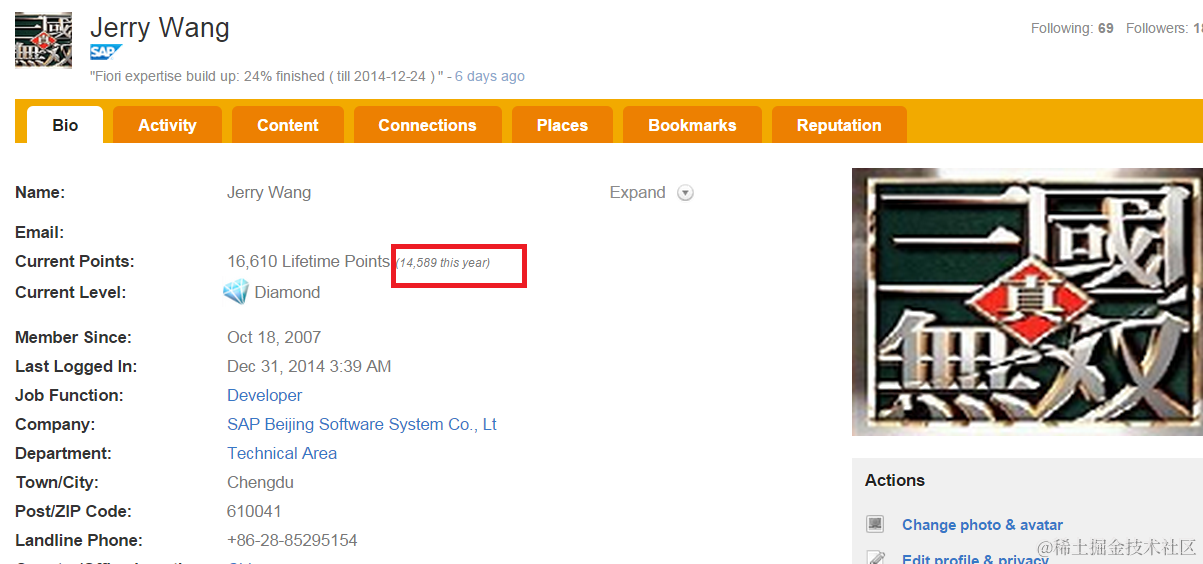Go to the Connections tab

(427, 125)
